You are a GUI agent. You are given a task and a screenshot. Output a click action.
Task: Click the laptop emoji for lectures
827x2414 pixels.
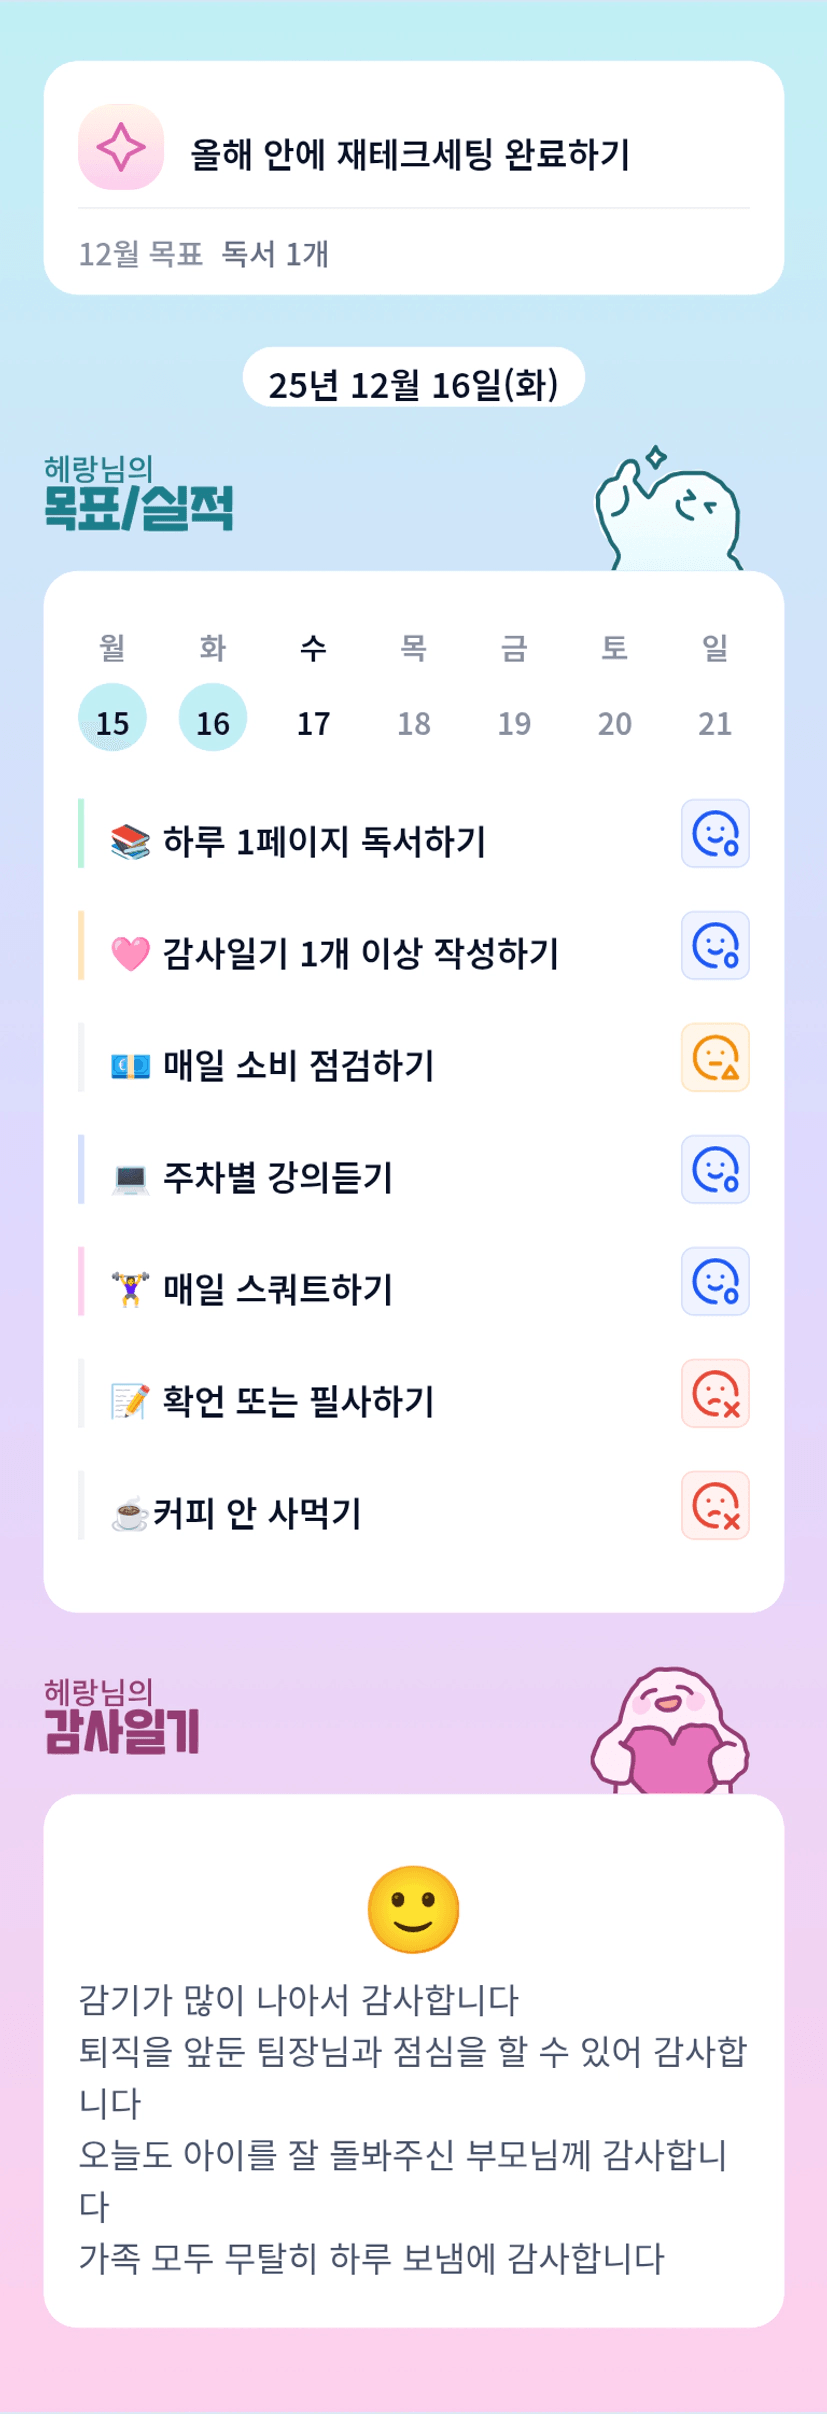[130, 1178]
